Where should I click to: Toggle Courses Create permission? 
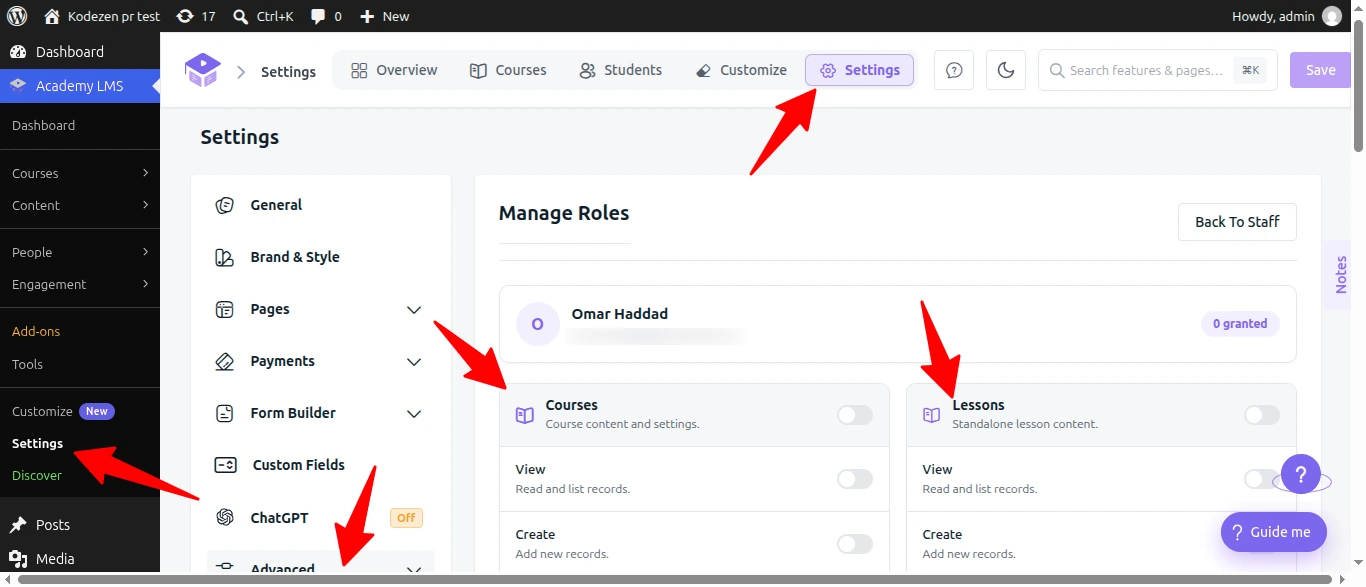point(855,544)
